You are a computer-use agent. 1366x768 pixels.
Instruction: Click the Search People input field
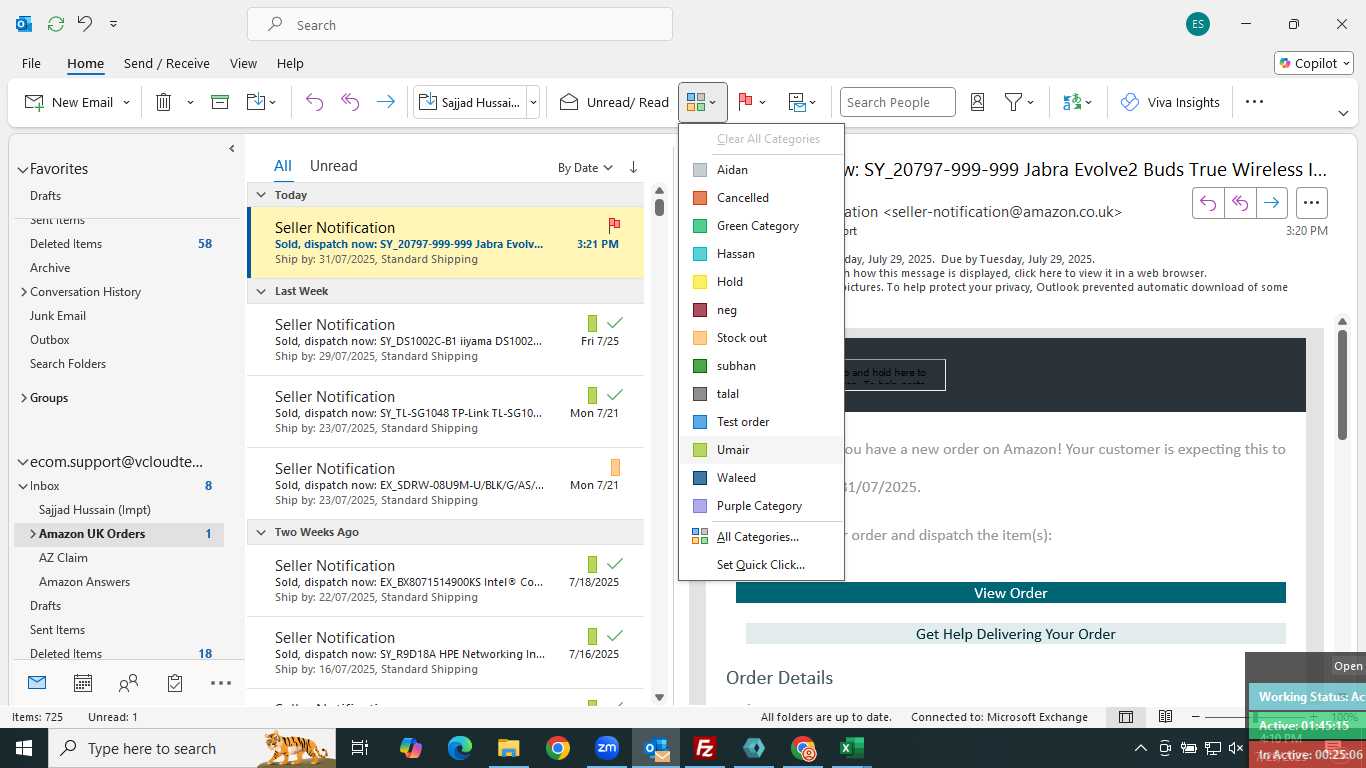pyautogui.click(x=897, y=102)
